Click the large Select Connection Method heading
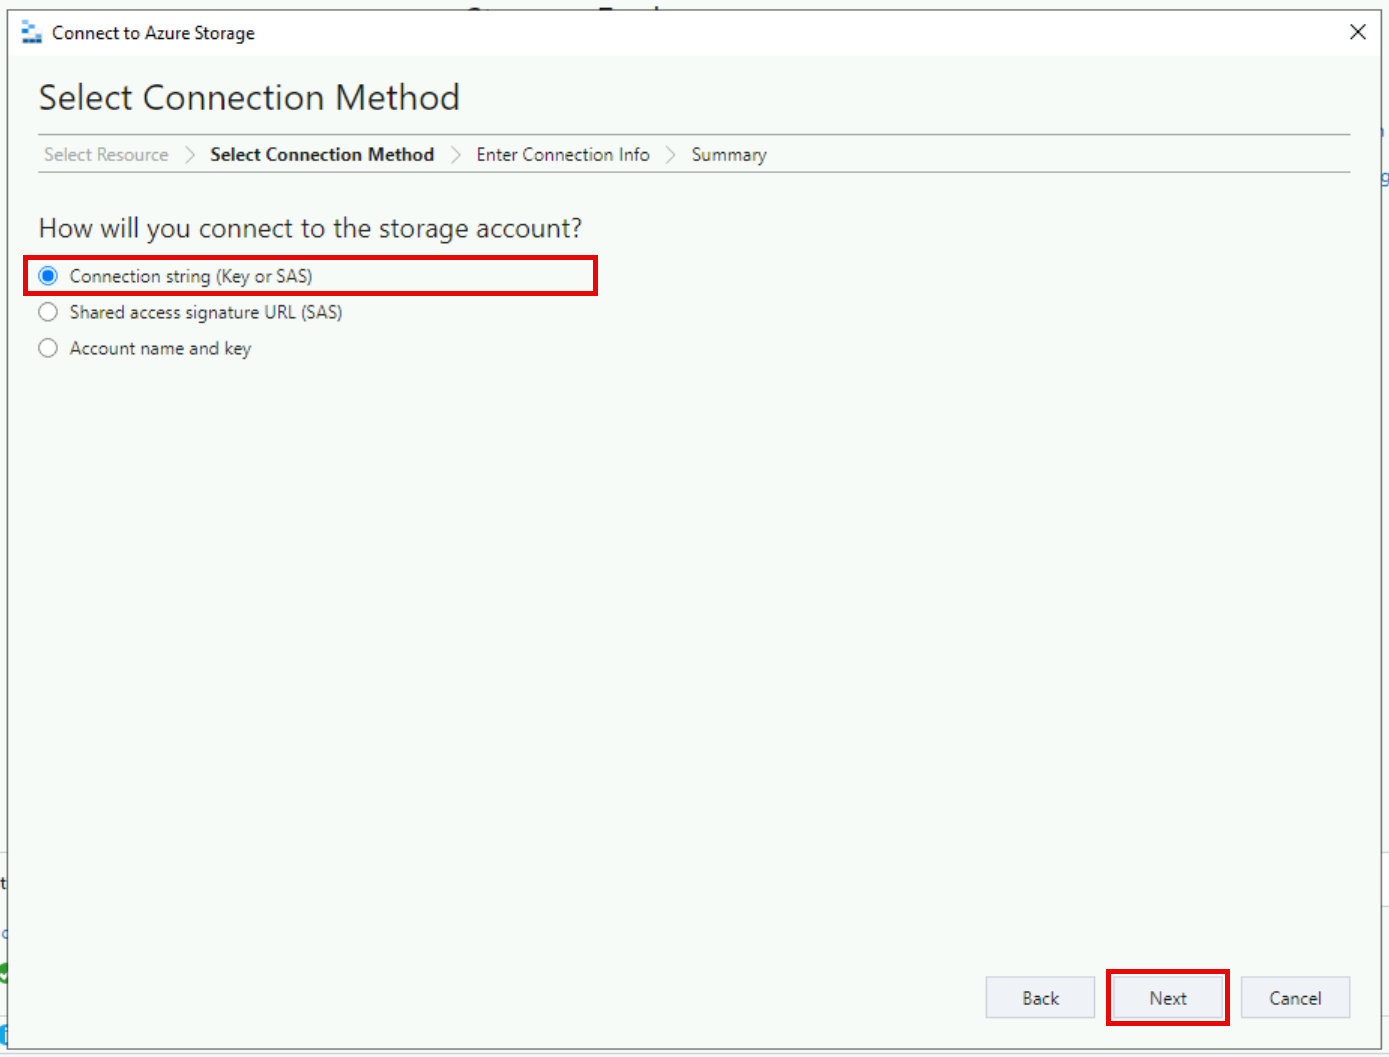The width and height of the screenshot is (1389, 1057). coord(249,98)
